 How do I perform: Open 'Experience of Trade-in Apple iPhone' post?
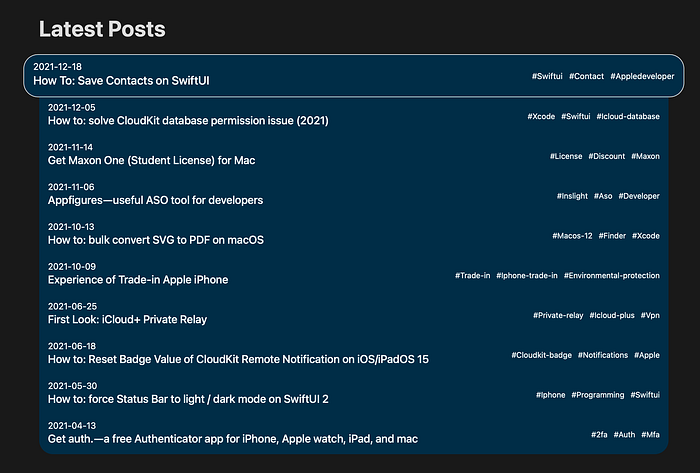[138, 280]
